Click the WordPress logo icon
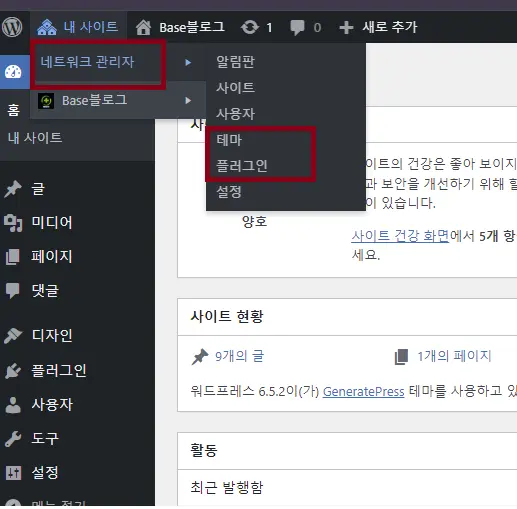517x509 pixels. click(12, 27)
